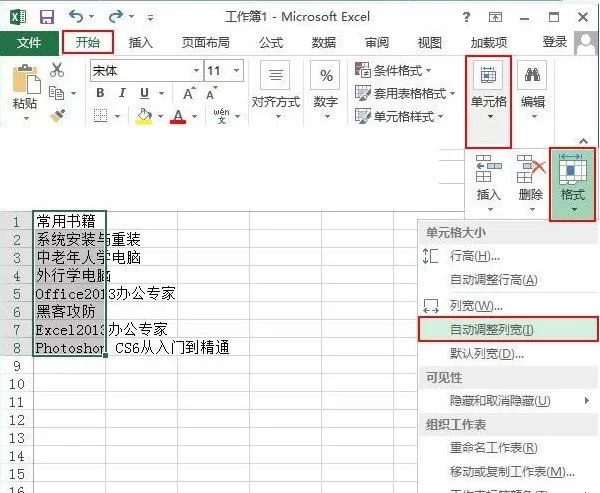Open the font name dropdown
Viewport: 600px width, 493px height.
pyautogui.click(x=196, y=71)
